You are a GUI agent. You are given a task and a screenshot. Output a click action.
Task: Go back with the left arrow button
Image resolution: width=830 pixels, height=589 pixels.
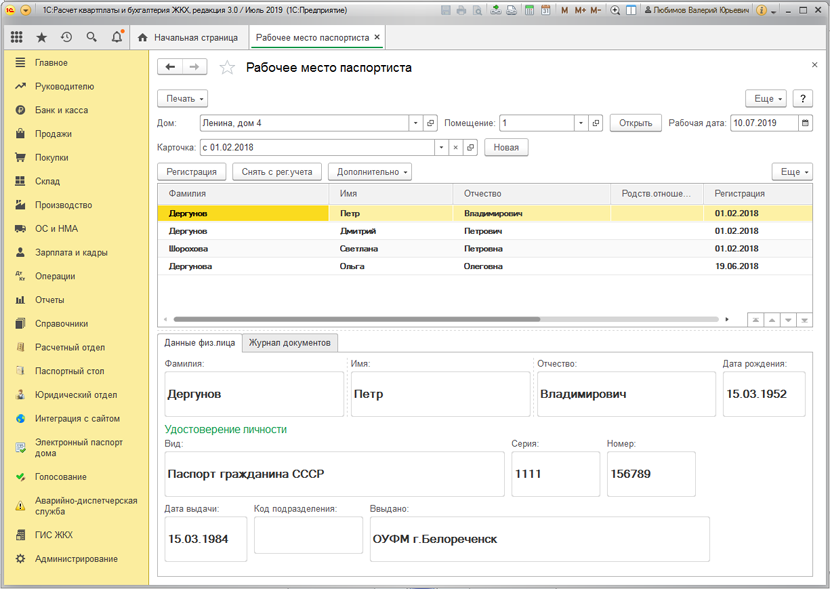tap(170, 67)
